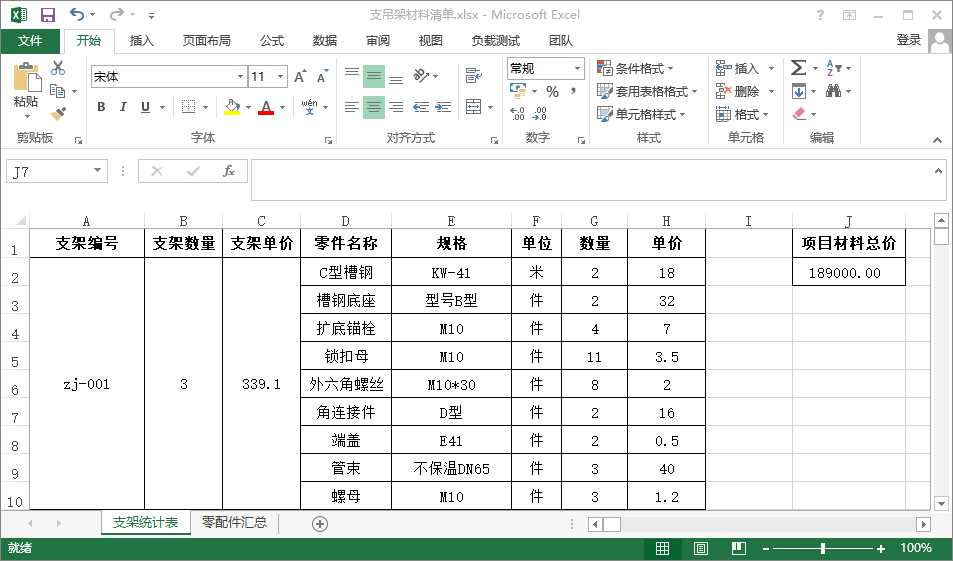Toggle Bold formatting

point(101,107)
